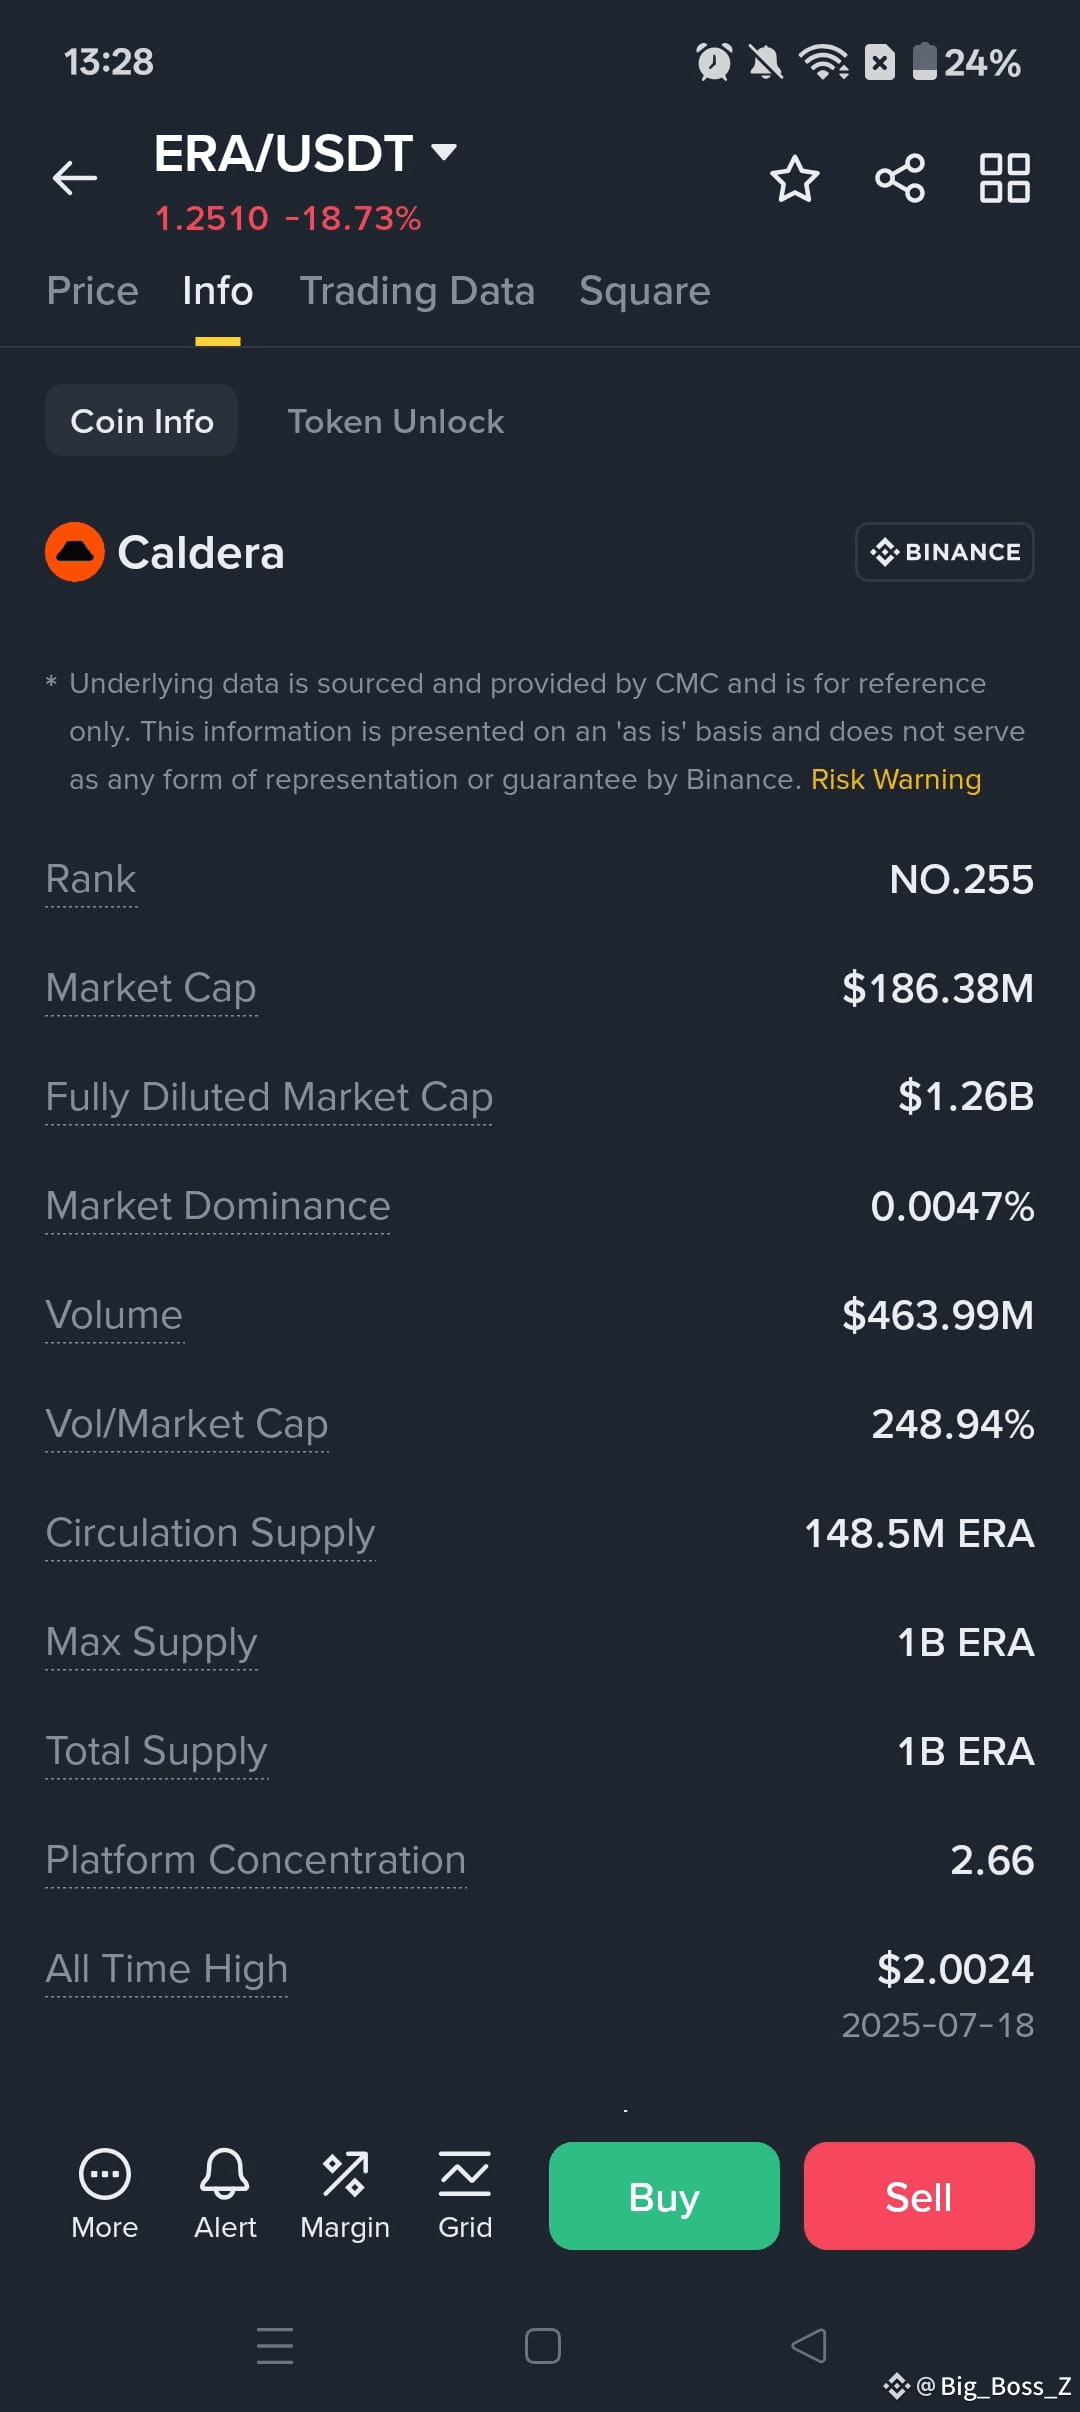Show Fully Diluted Market Cap explanation
This screenshot has width=1080, height=2412.
pyautogui.click(x=269, y=1097)
